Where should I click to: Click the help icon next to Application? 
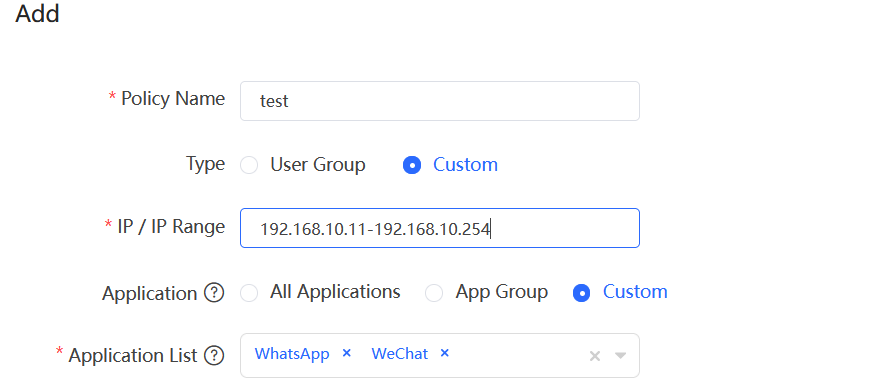tap(214, 293)
